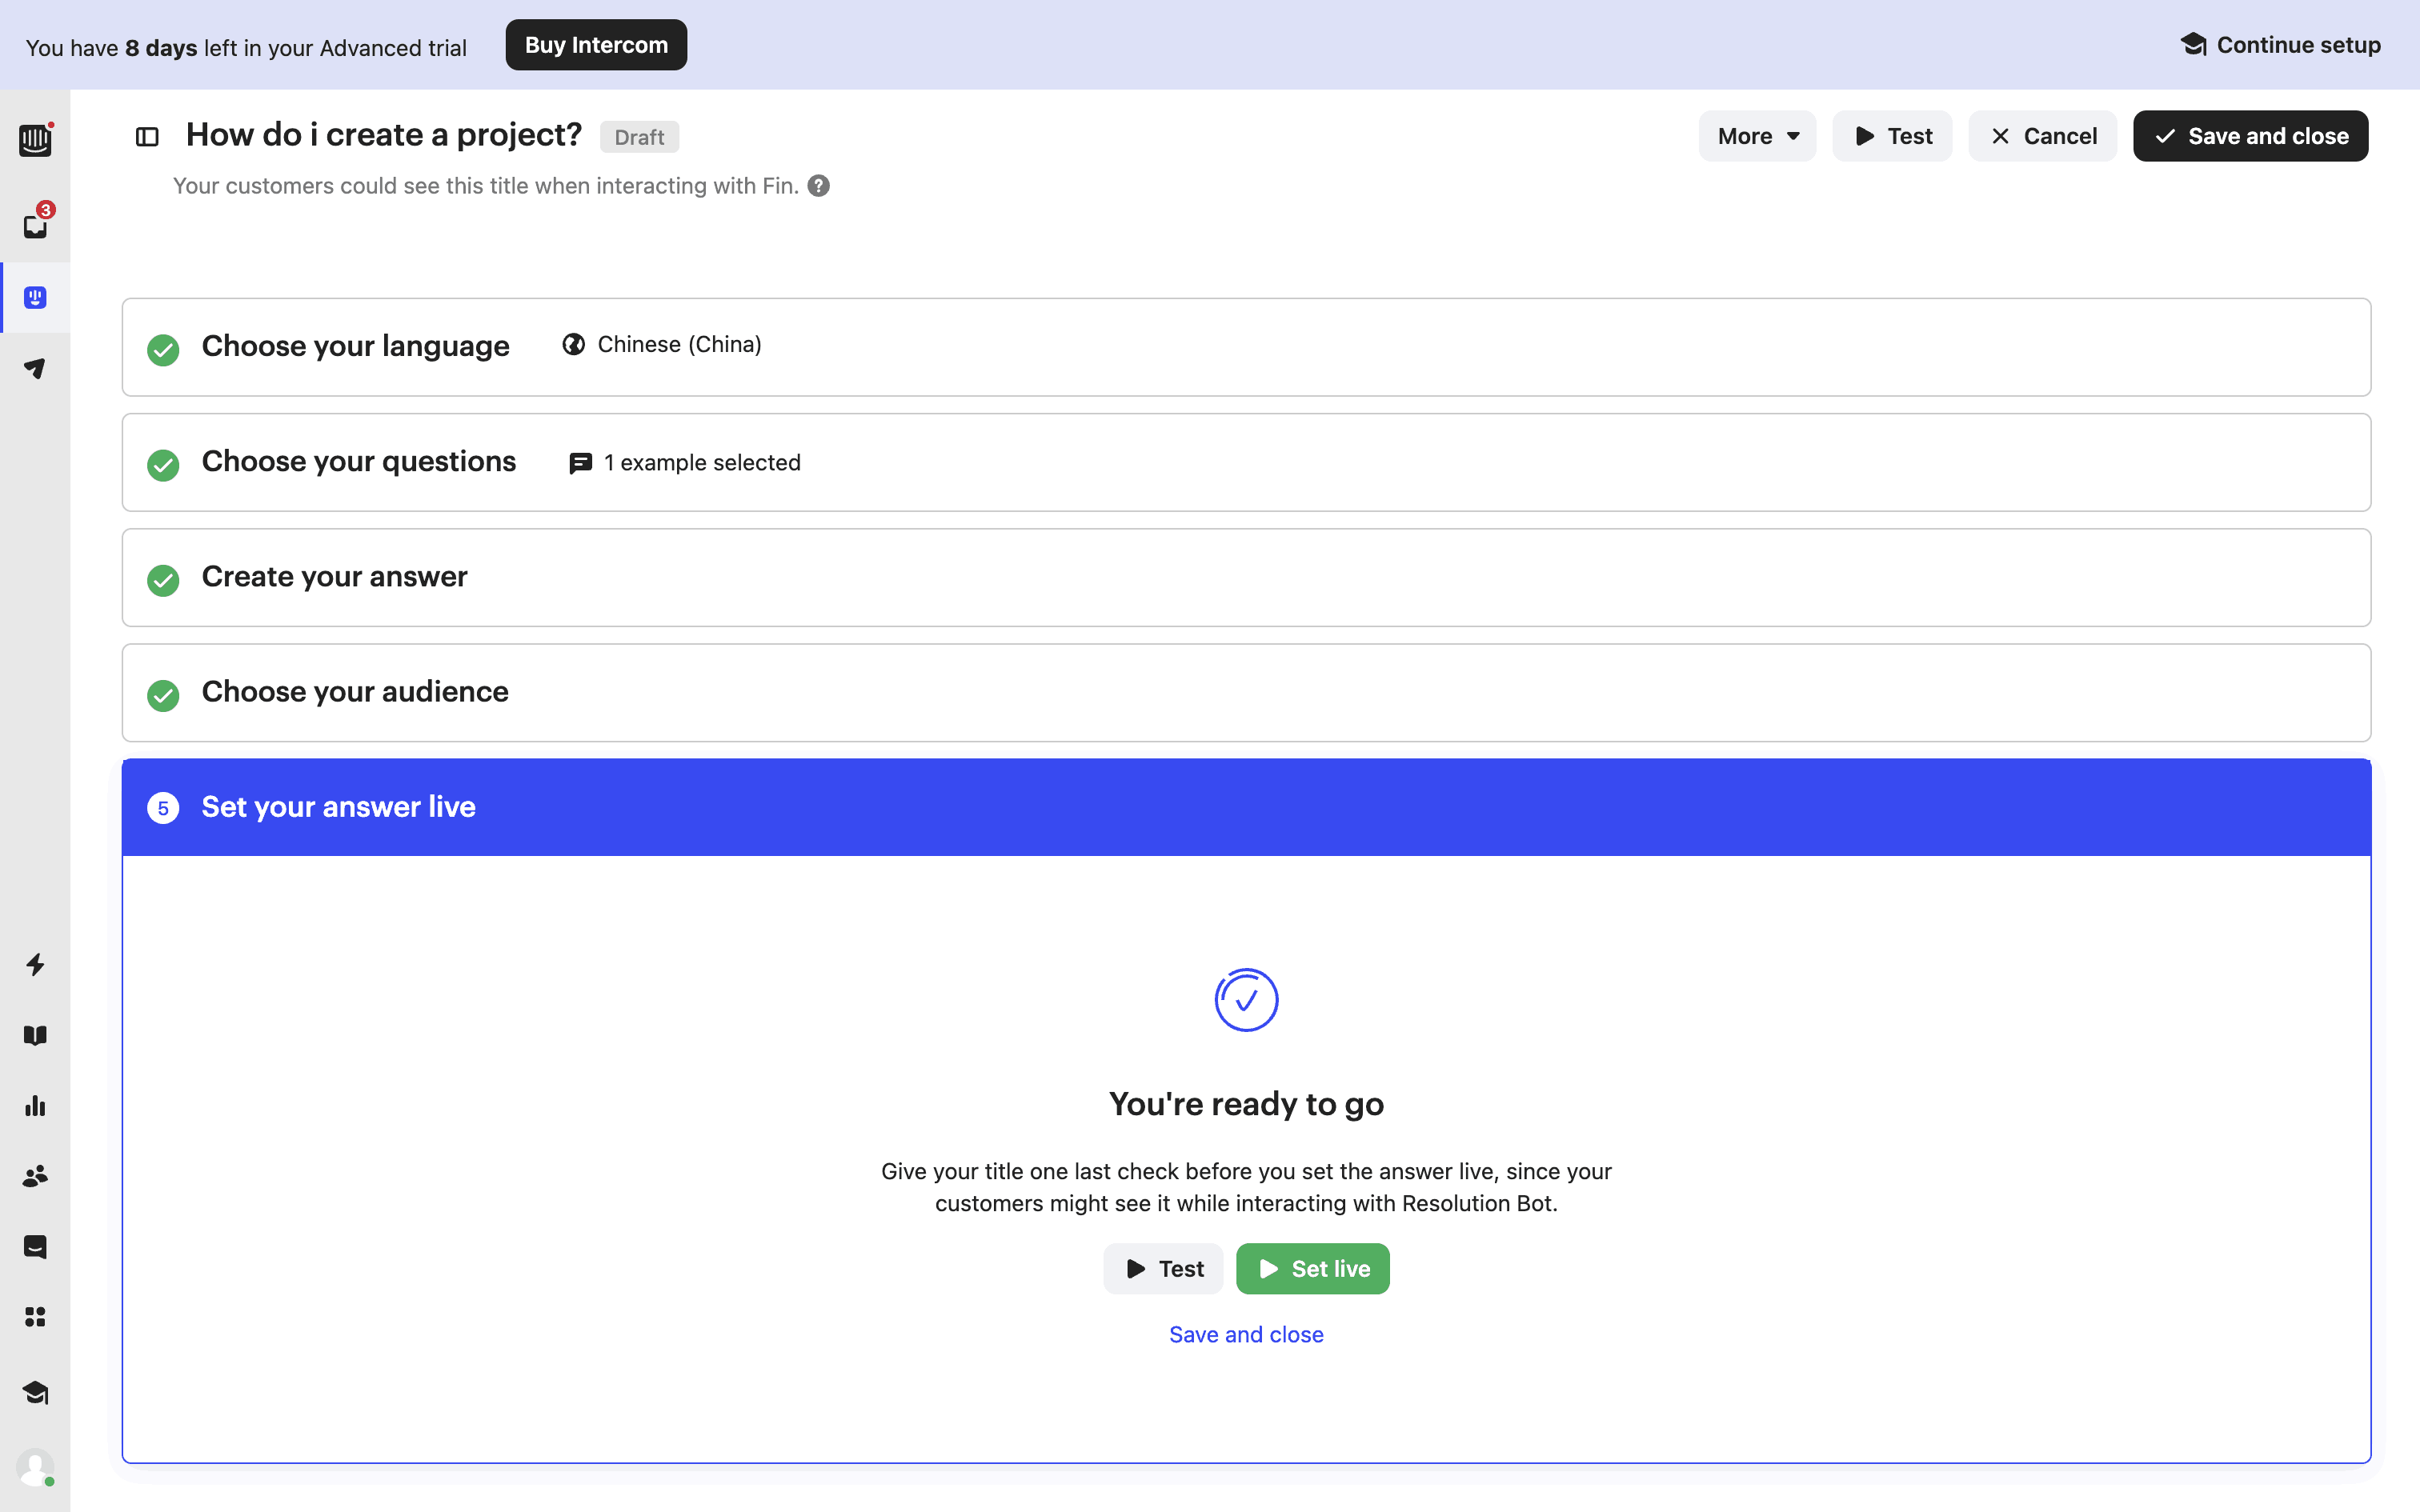Open the Inbox icon with notification badge
Viewport: 2420px width, 1512px height.
[x=36, y=225]
